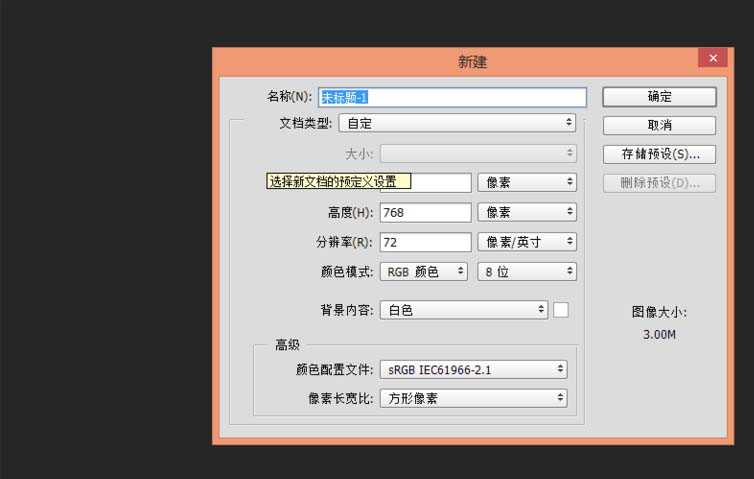Click the width input field under the tooltip

[x=440, y=183]
